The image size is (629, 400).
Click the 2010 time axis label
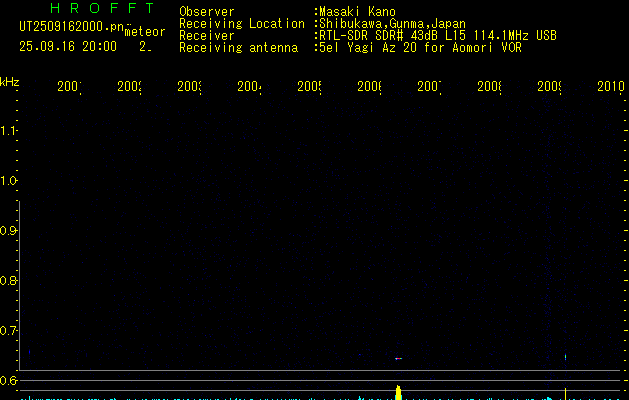(611, 86)
